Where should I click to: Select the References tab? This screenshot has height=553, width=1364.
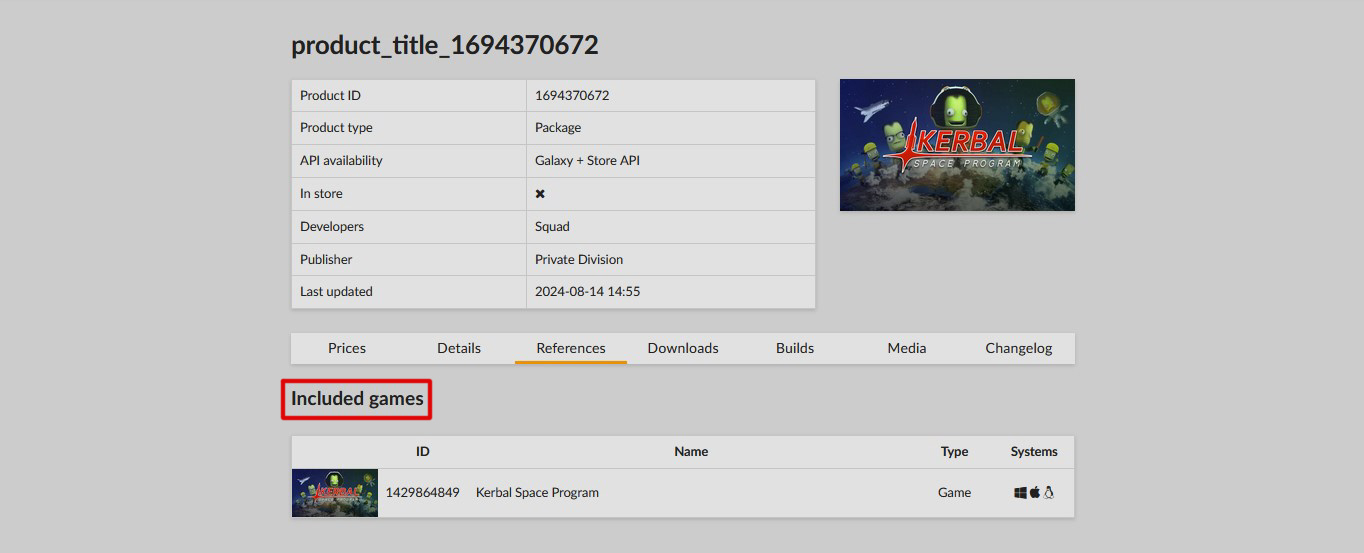(x=571, y=348)
